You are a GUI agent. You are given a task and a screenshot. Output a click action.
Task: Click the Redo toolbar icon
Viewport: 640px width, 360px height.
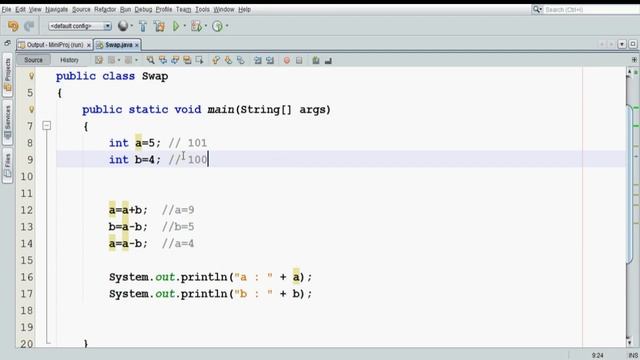[x=29, y=26]
